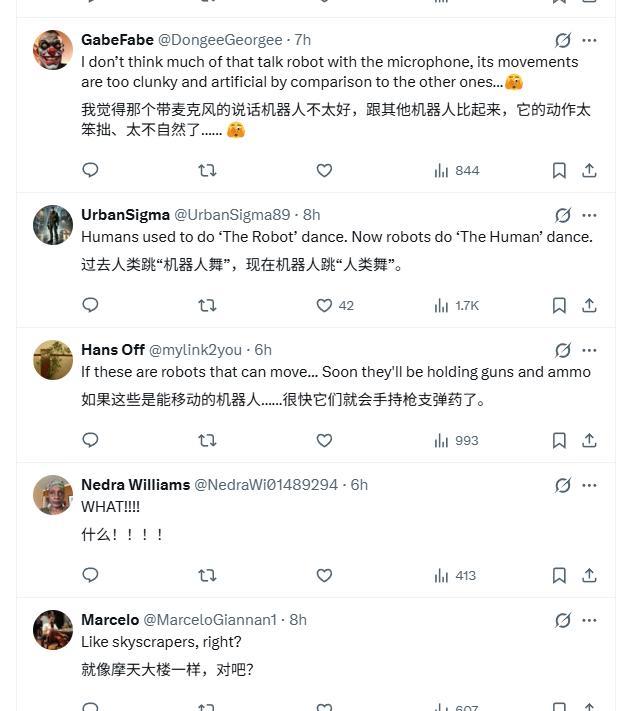View analytics for Hans Off's tweet (993)
Viewport: 620px width, 711px height.
(456, 440)
